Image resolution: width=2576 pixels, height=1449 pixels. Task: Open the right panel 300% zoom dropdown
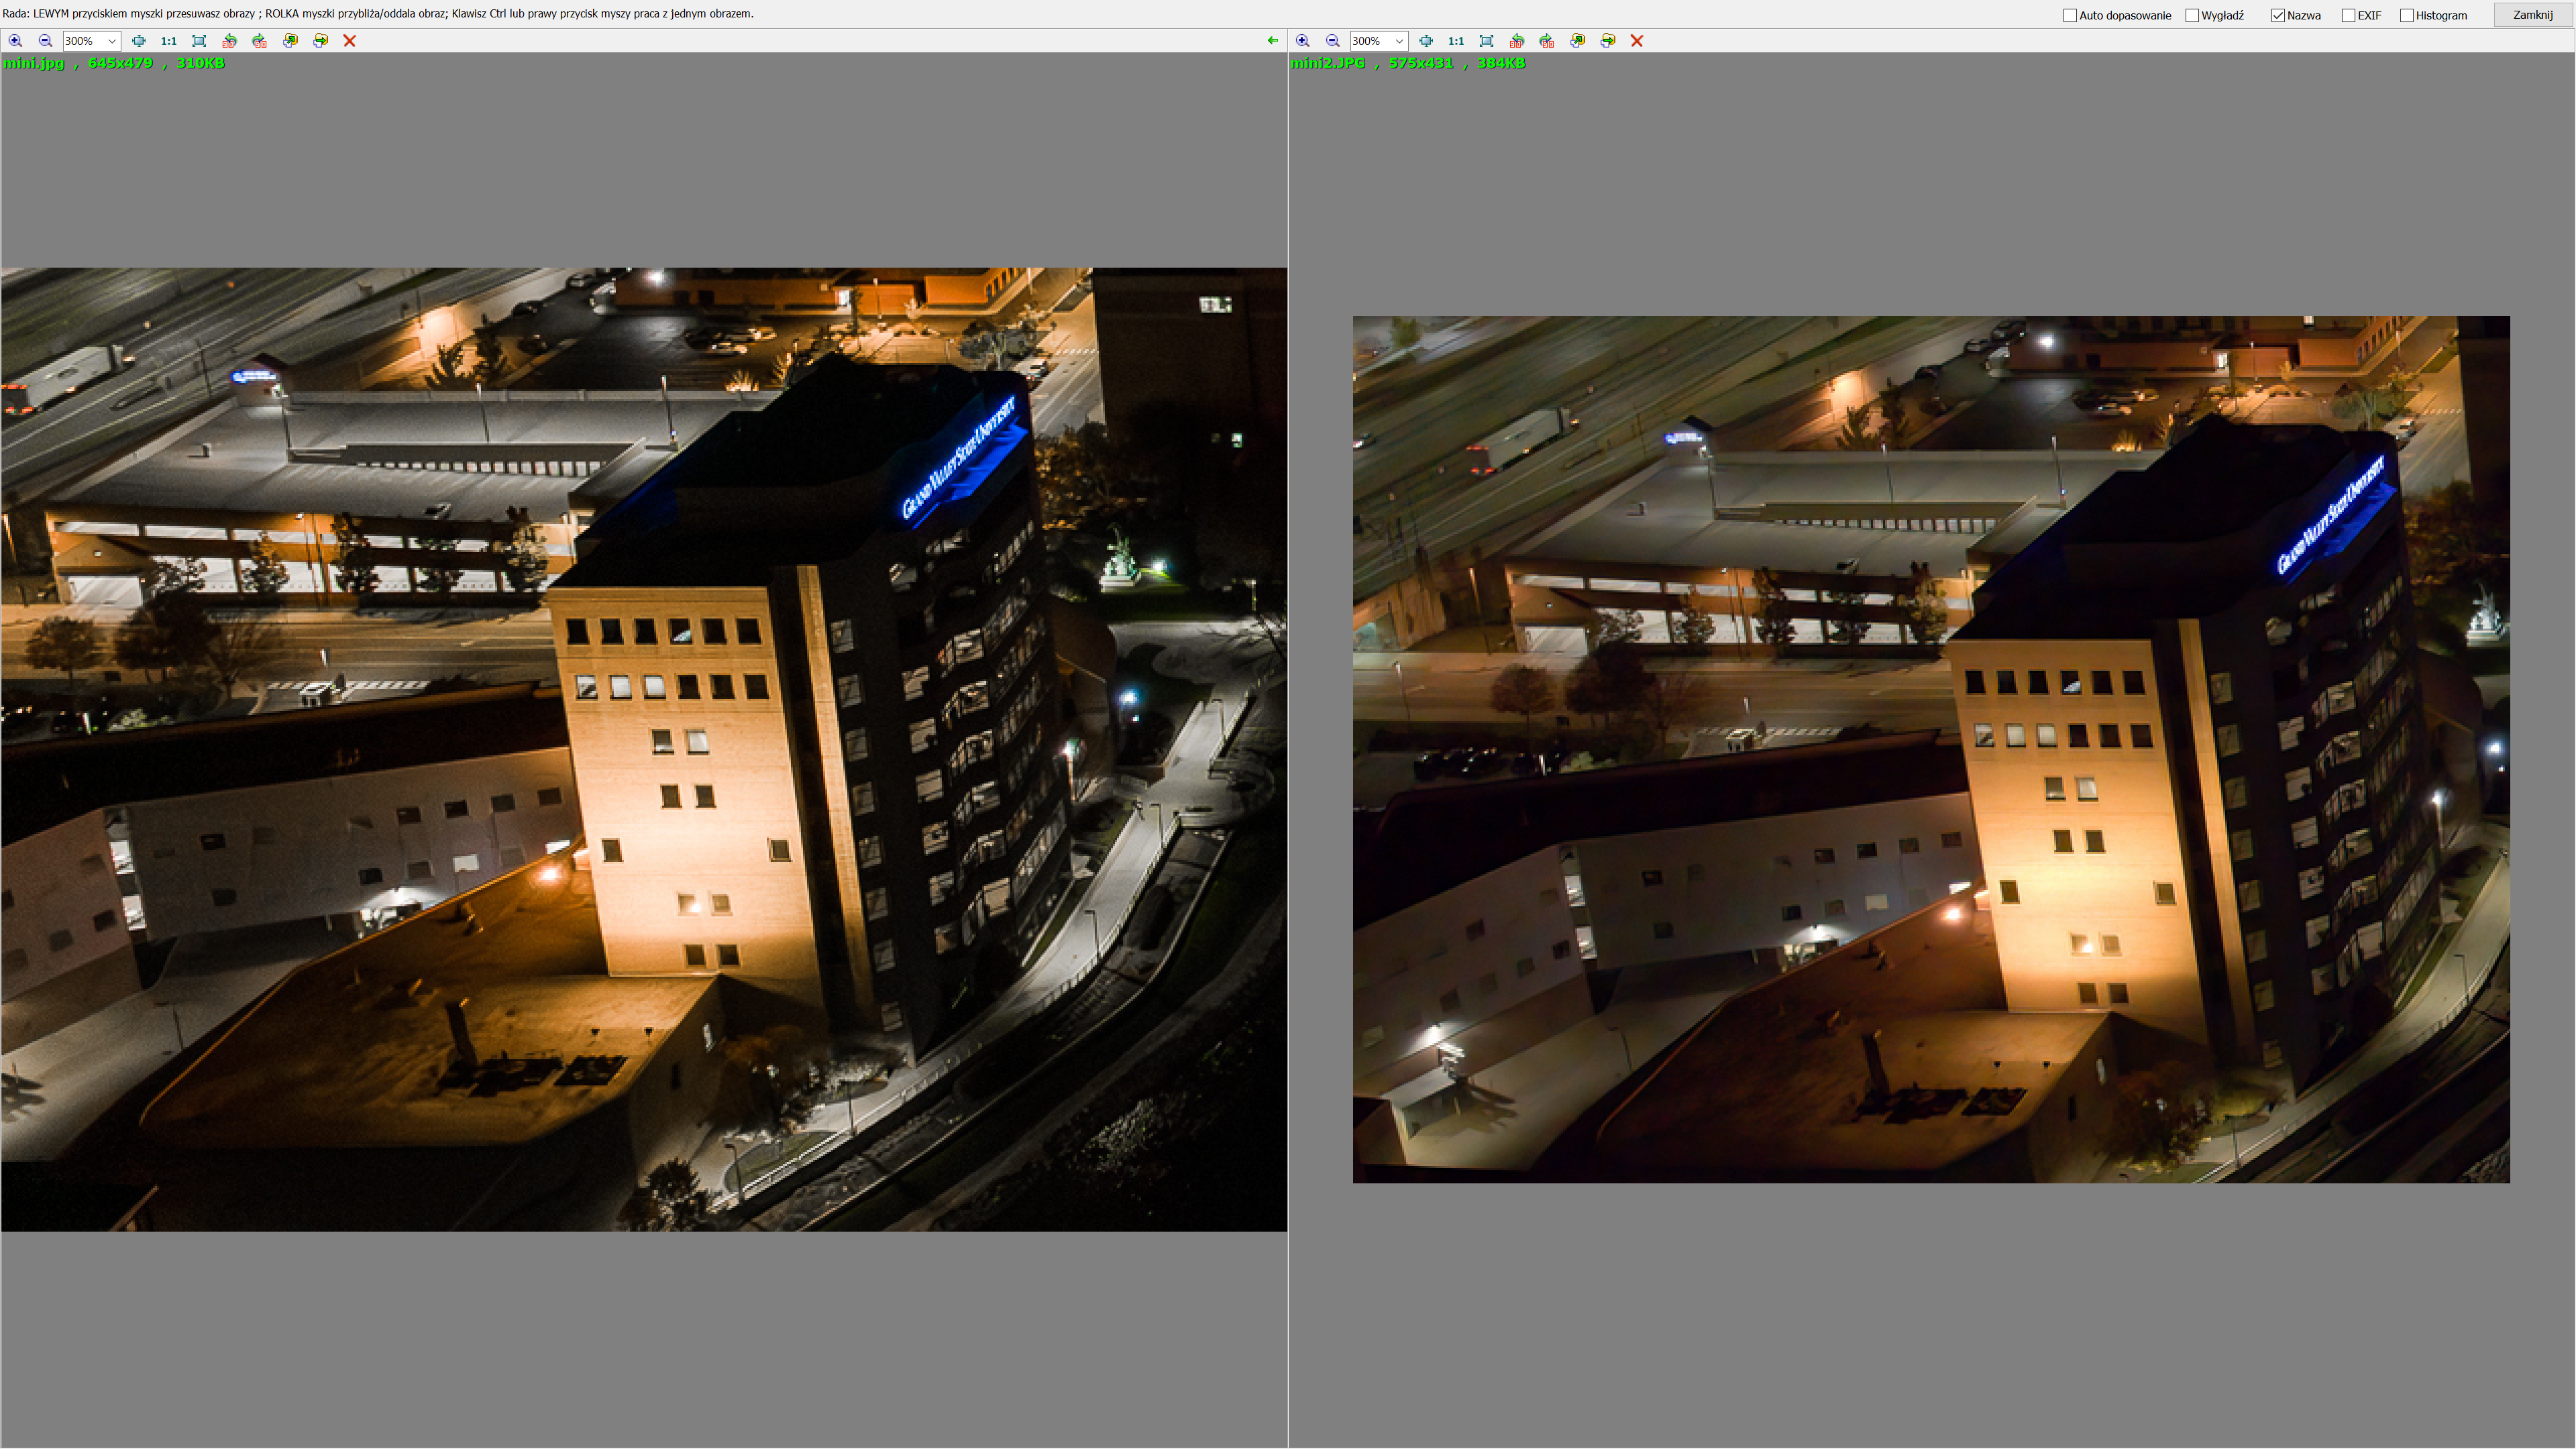(x=1399, y=41)
